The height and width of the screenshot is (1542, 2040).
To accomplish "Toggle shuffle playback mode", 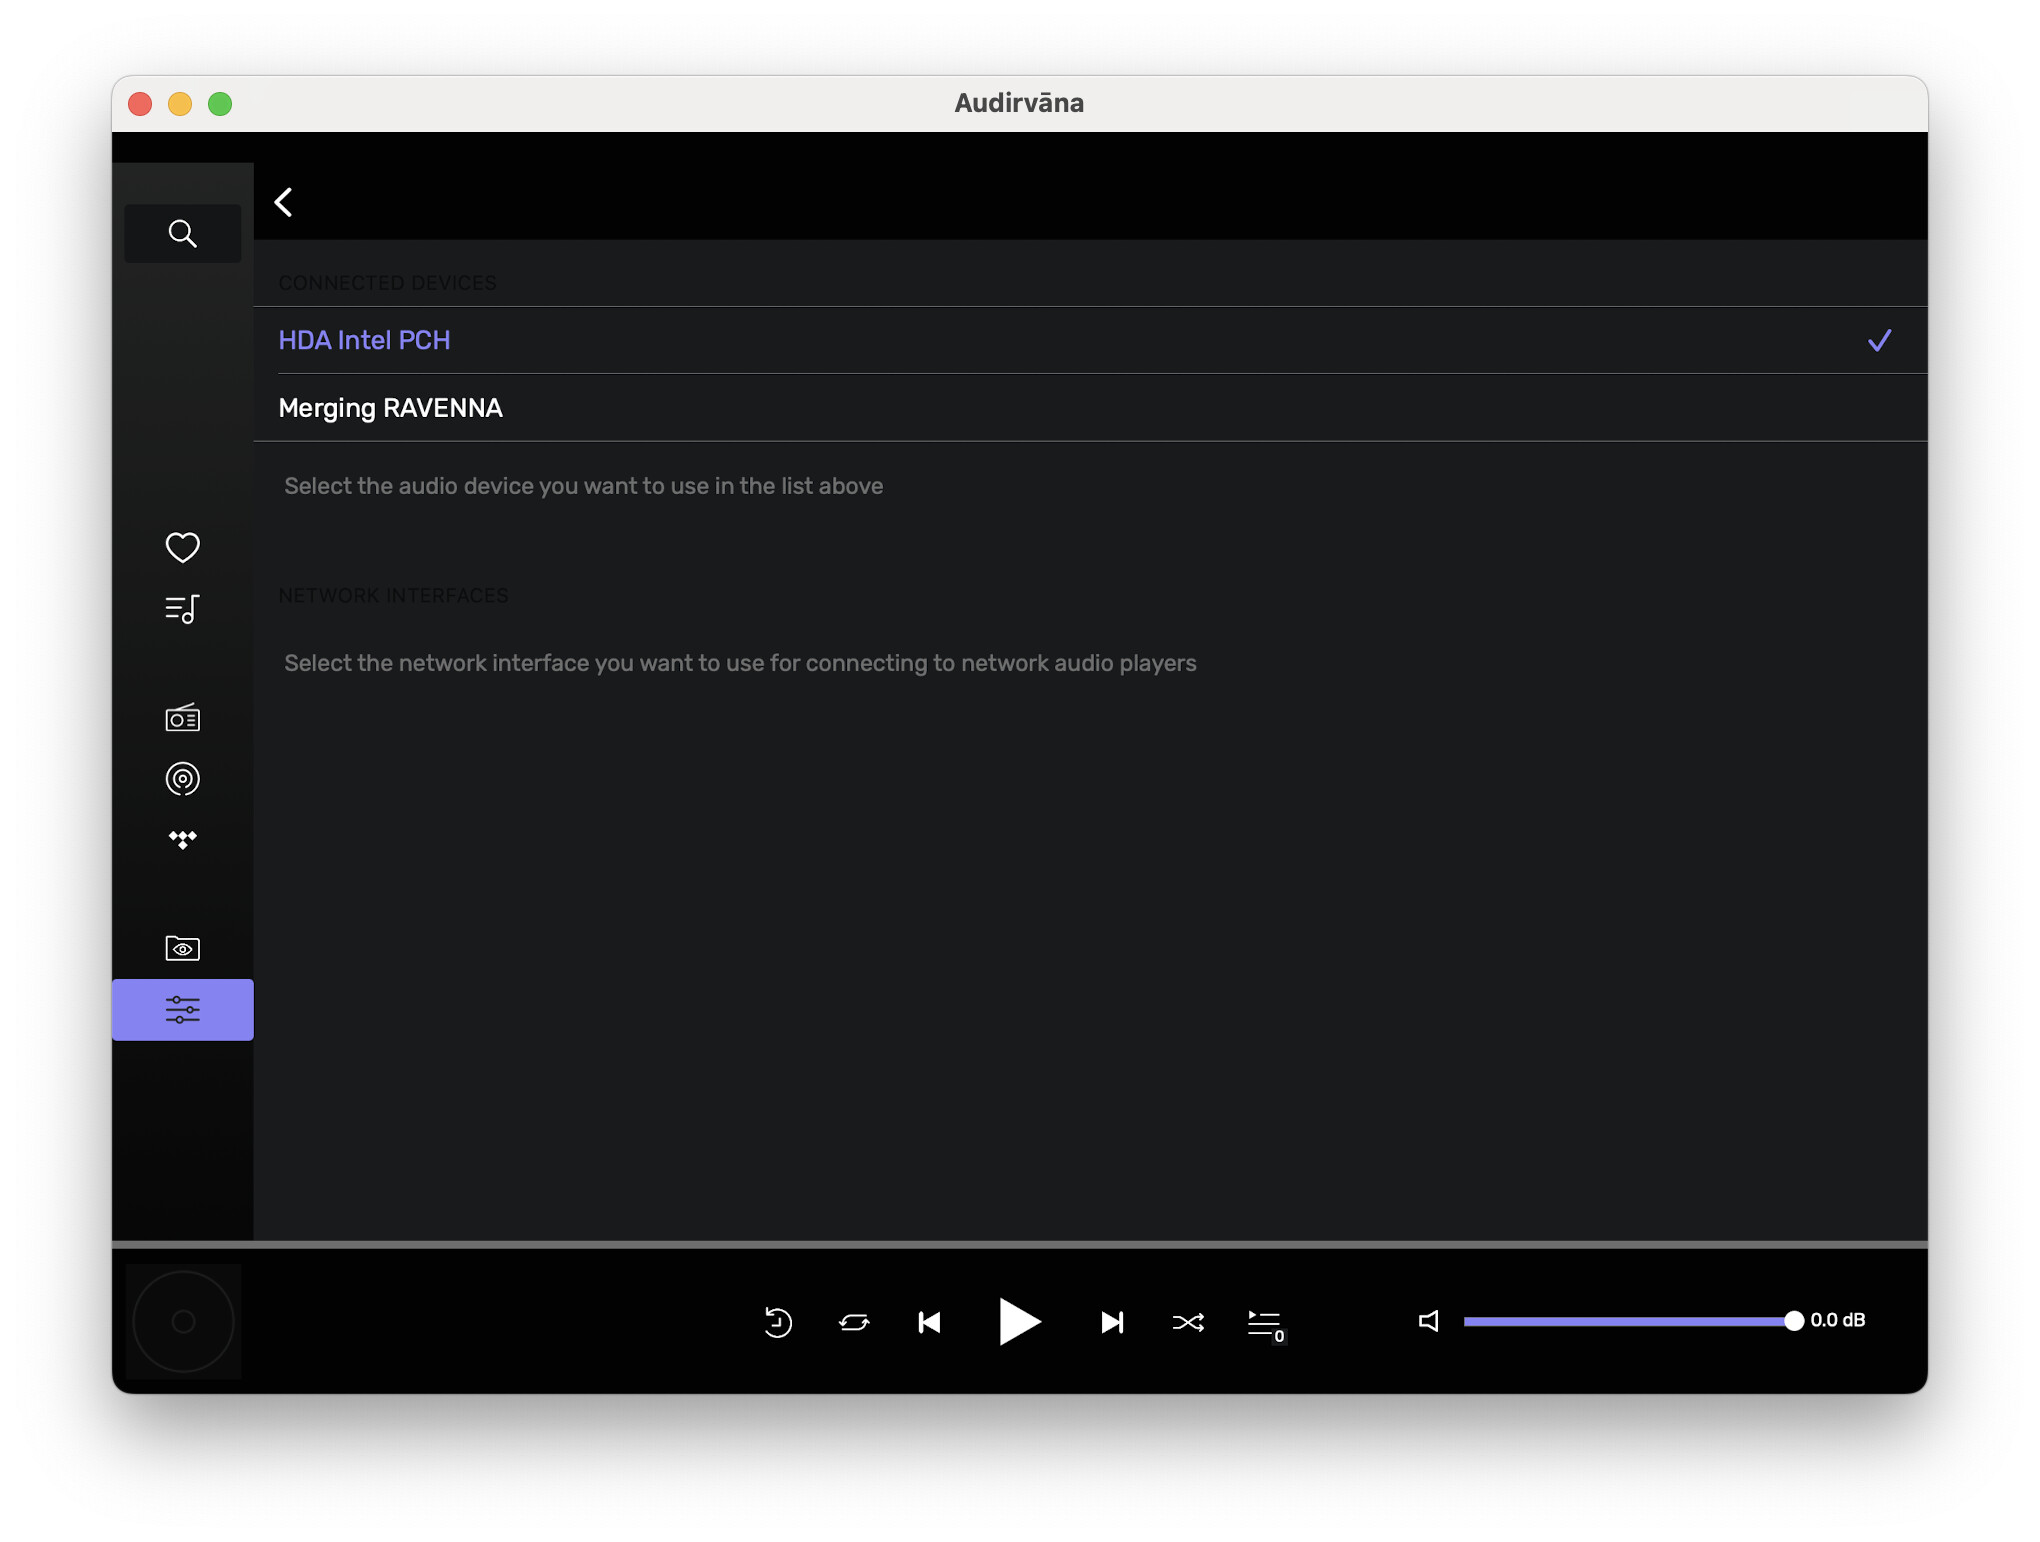I will point(1187,1322).
